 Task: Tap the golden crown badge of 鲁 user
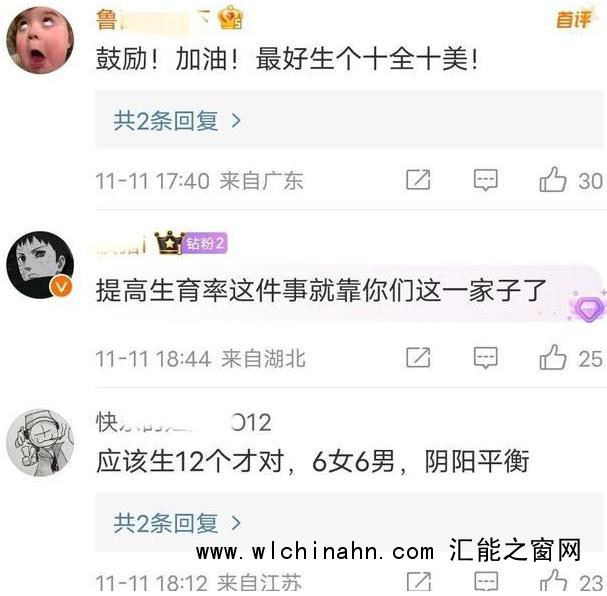(x=230, y=18)
